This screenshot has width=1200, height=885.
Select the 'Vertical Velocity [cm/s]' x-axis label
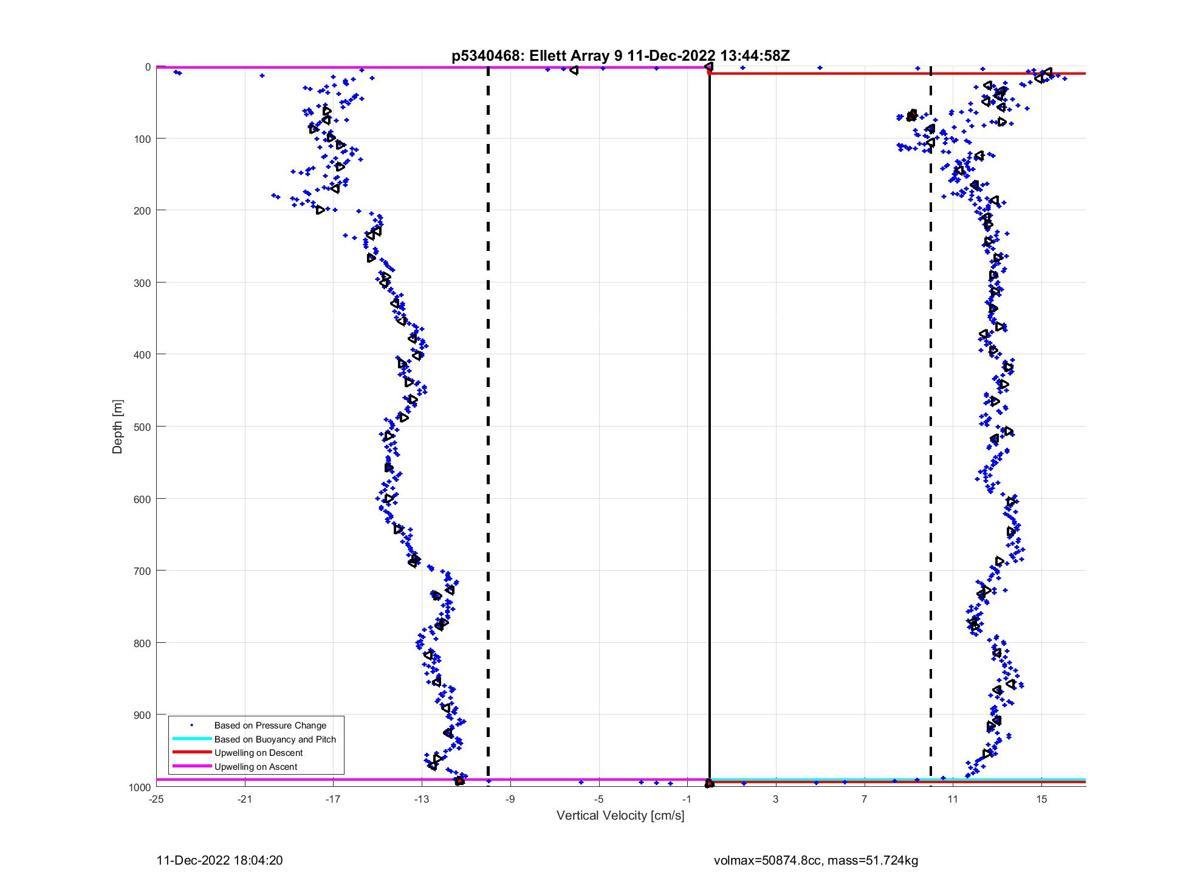(x=621, y=816)
